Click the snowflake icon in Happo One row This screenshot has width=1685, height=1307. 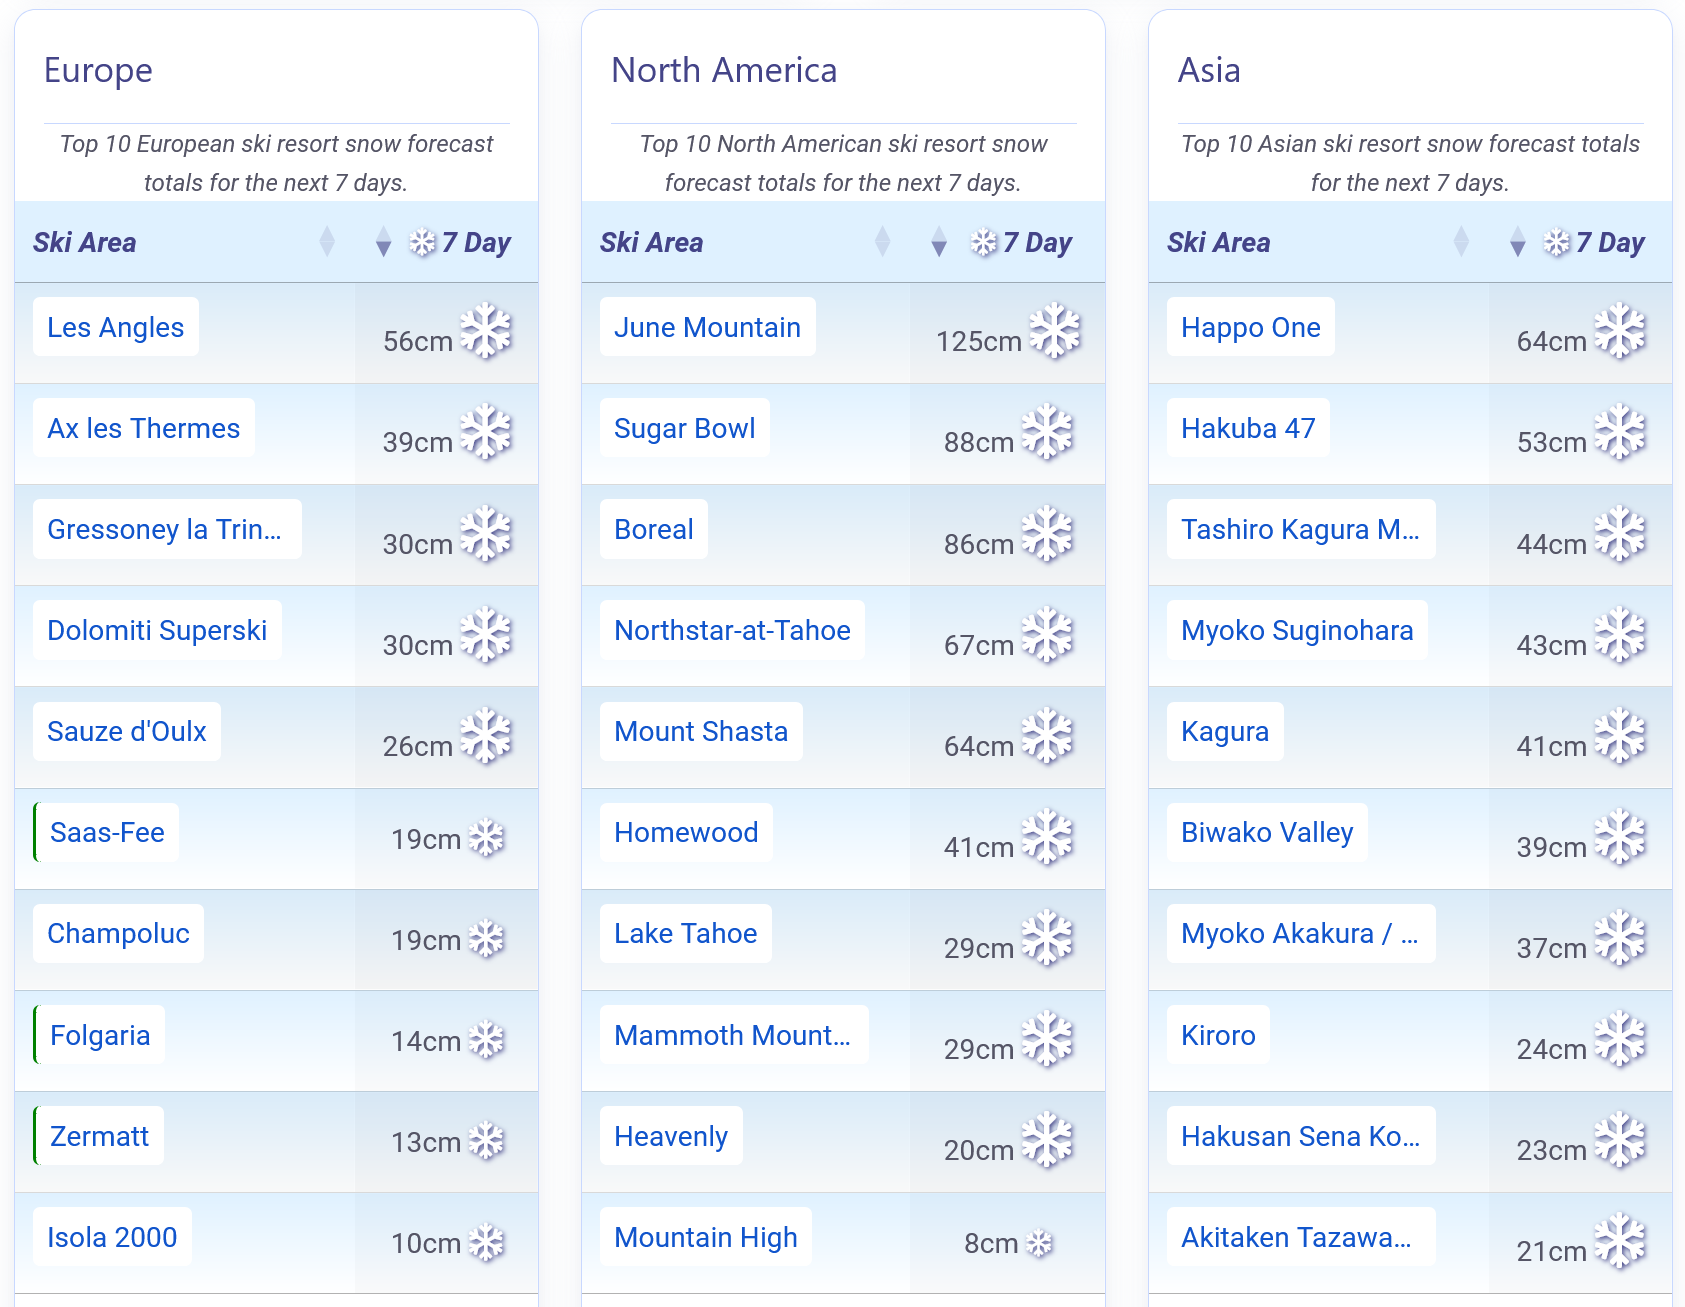[x=1620, y=332]
